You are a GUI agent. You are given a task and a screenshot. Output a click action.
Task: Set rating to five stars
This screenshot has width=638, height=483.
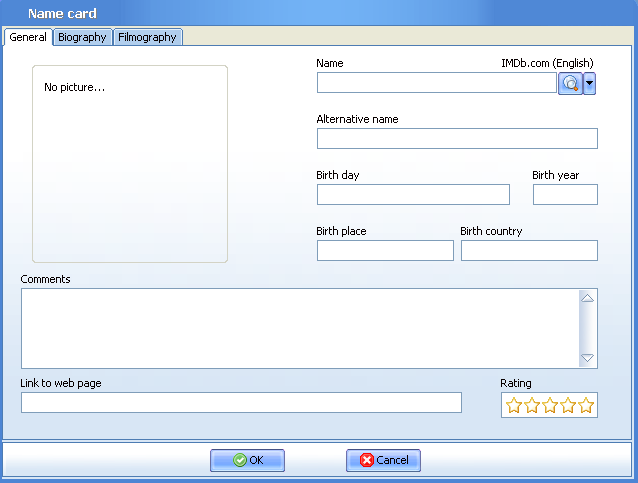click(586, 405)
